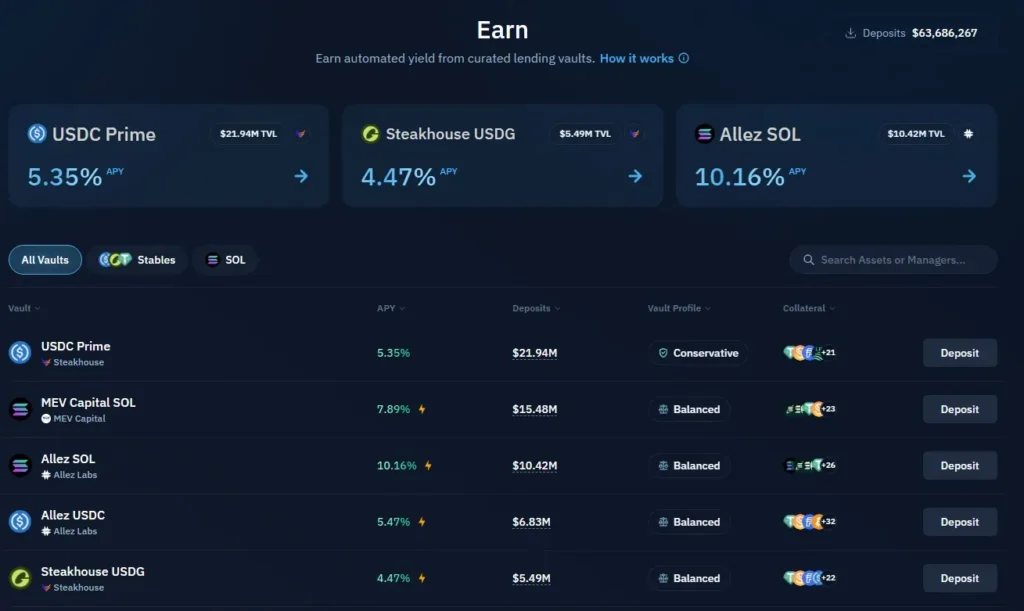The image size is (1024, 611).
Task: Click the Conservative profile badge
Action: 698,352
